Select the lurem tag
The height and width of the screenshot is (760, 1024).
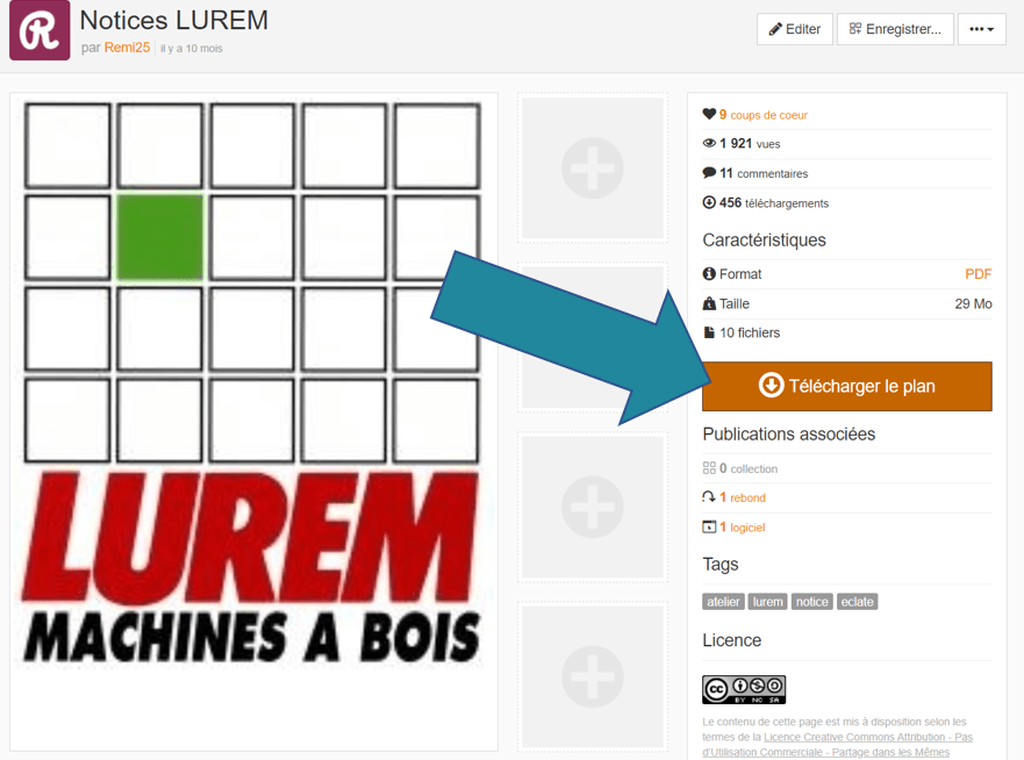point(767,601)
